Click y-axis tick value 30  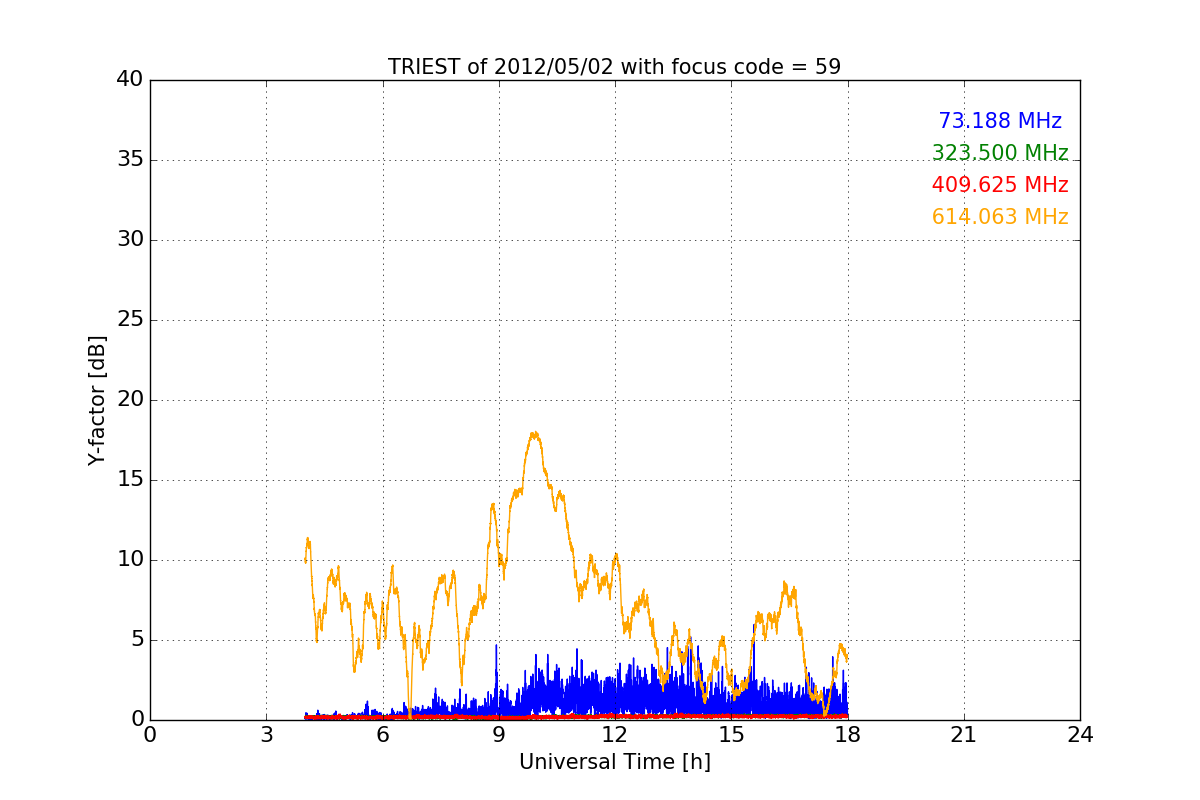pos(130,240)
